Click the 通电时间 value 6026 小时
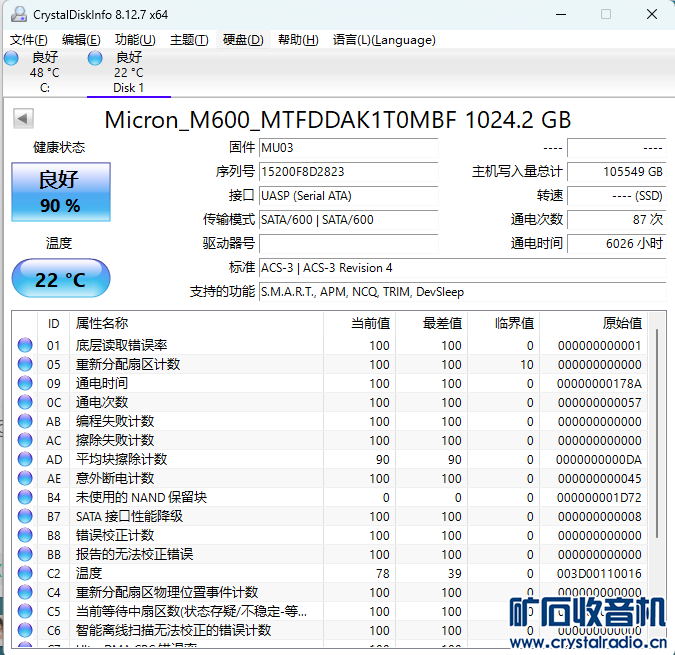The height and width of the screenshot is (655, 675). click(x=616, y=244)
